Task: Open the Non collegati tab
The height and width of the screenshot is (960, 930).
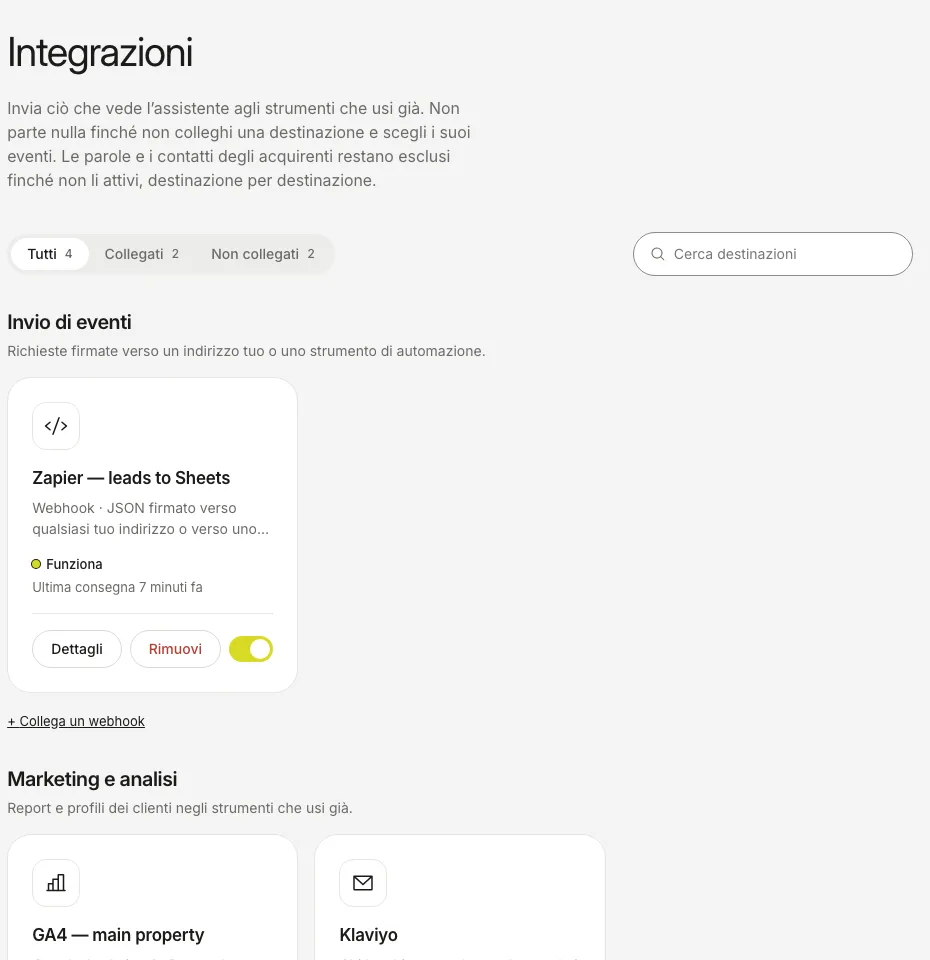Action: 263,254
